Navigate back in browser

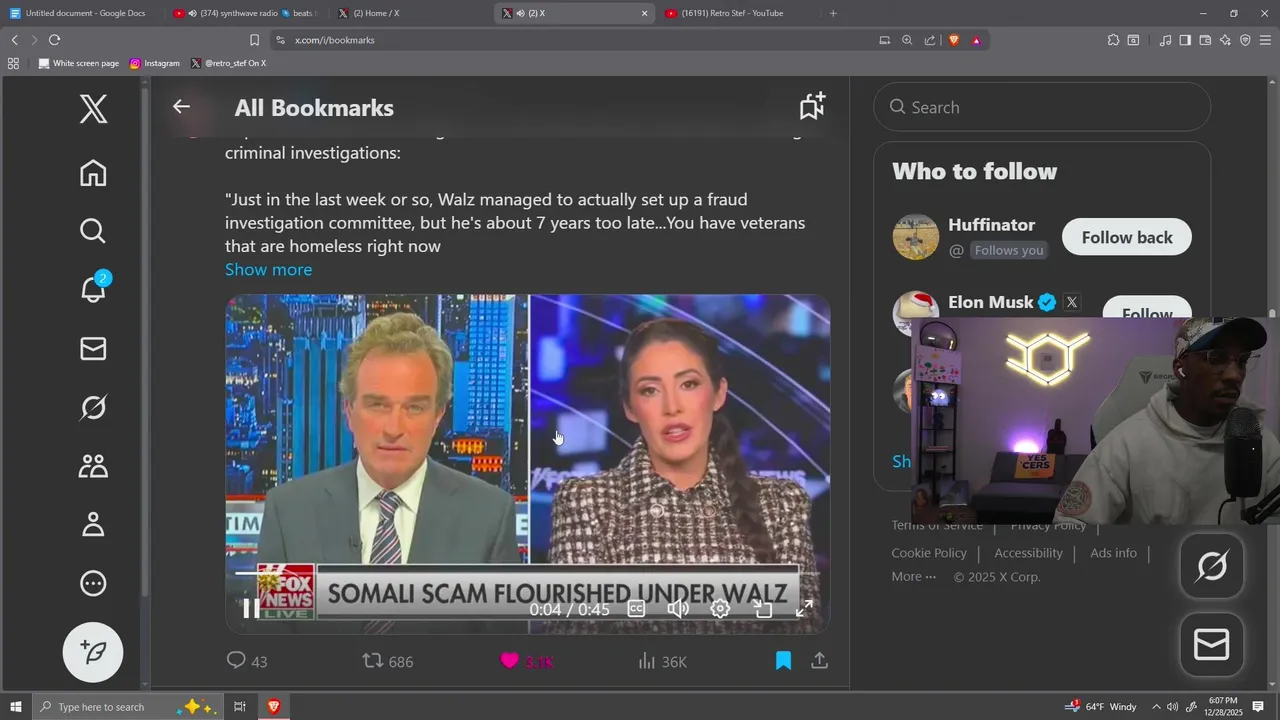point(14,40)
